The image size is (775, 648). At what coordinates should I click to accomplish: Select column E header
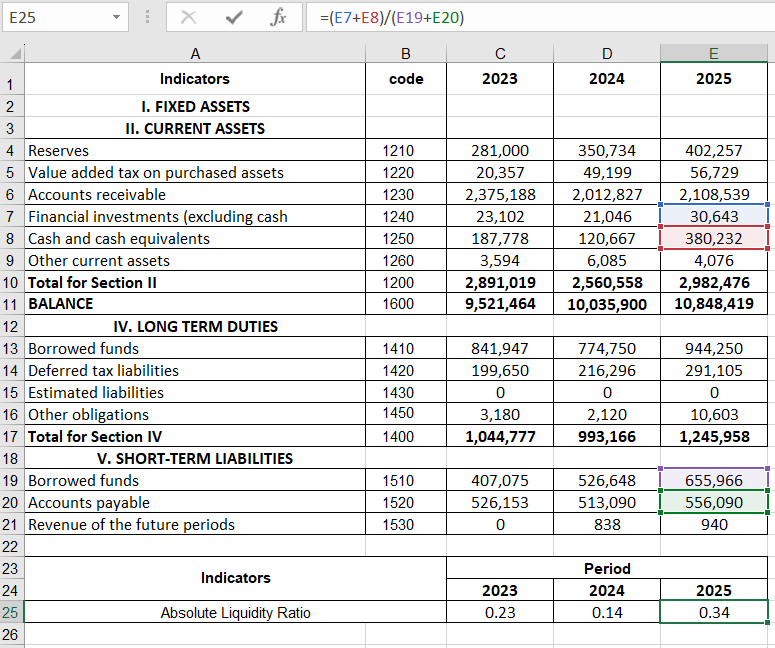tap(714, 53)
